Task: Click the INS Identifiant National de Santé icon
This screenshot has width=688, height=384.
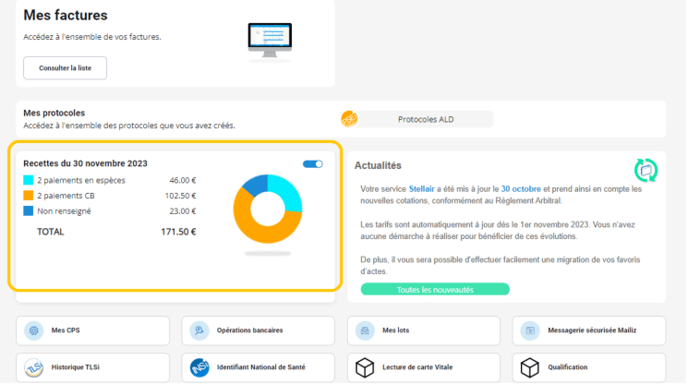Action: click(199, 367)
